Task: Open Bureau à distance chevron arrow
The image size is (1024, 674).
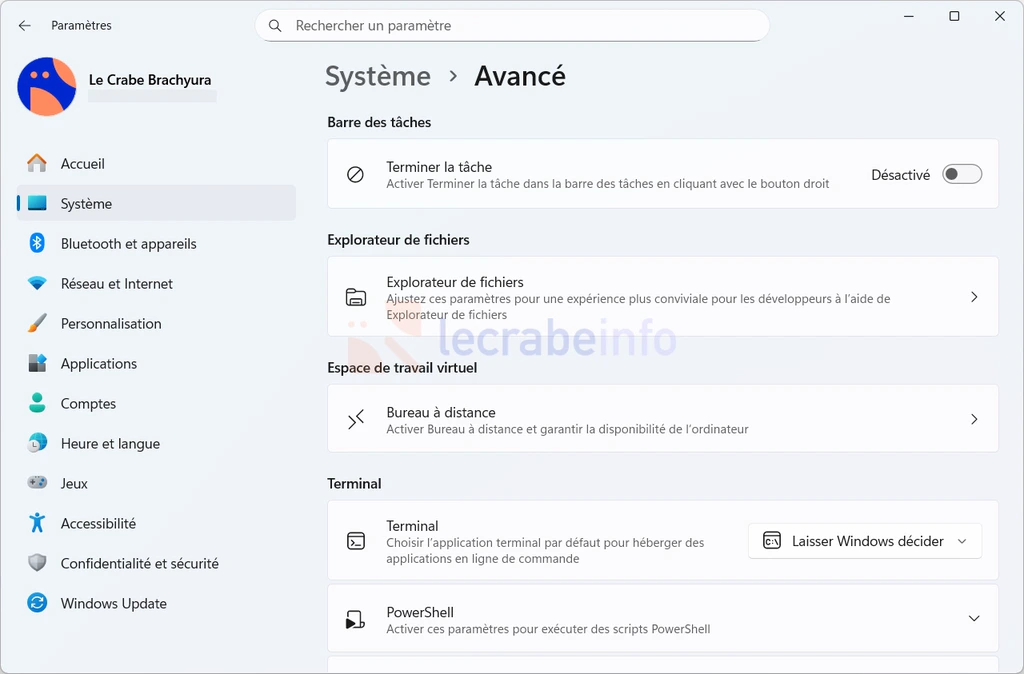Action: click(x=974, y=419)
